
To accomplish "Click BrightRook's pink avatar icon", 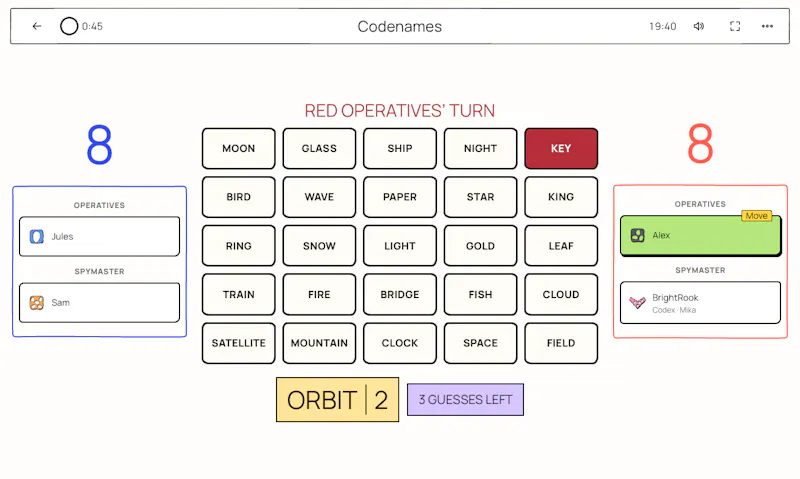I will tap(637, 302).
